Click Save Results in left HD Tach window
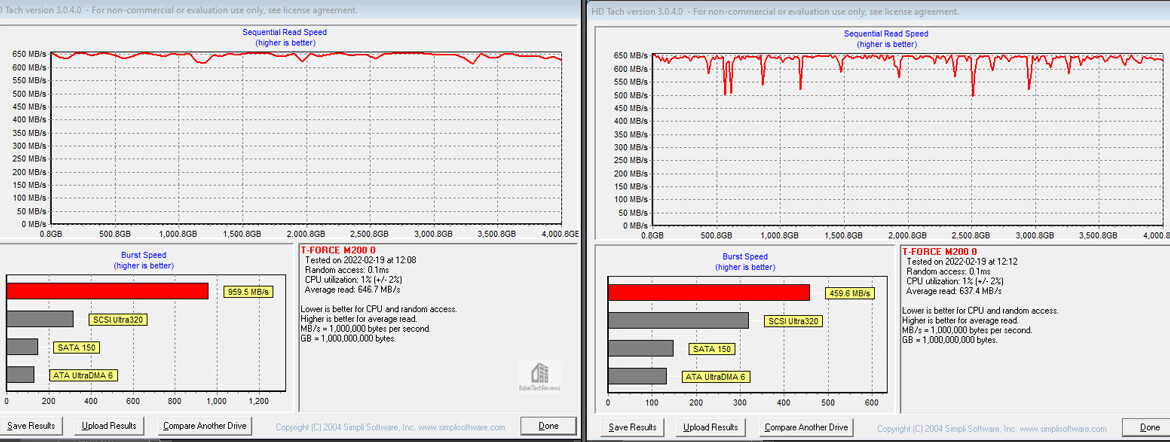This screenshot has height=442, width=1170. pyautogui.click(x=31, y=426)
